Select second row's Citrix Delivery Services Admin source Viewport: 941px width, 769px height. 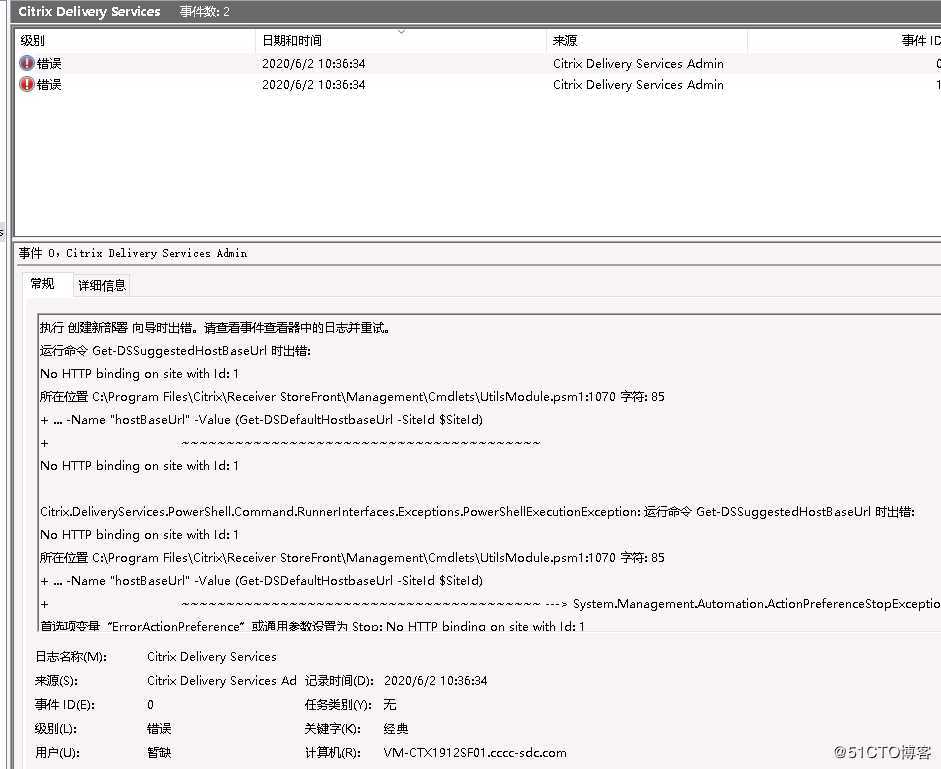(638, 85)
